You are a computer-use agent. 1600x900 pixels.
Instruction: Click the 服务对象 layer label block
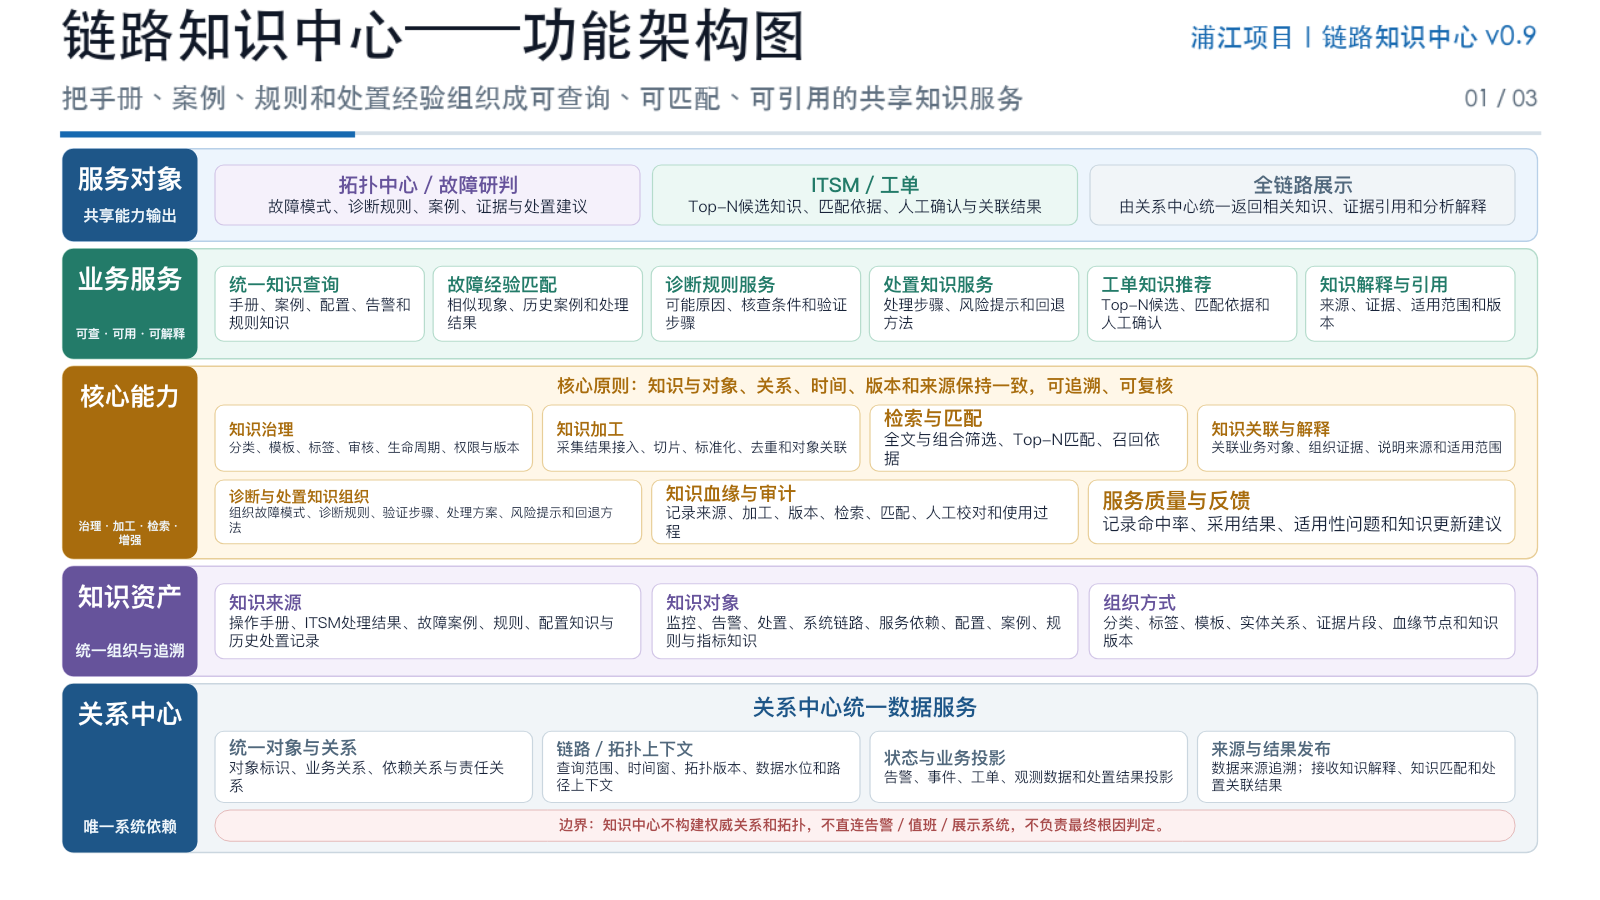point(130,195)
